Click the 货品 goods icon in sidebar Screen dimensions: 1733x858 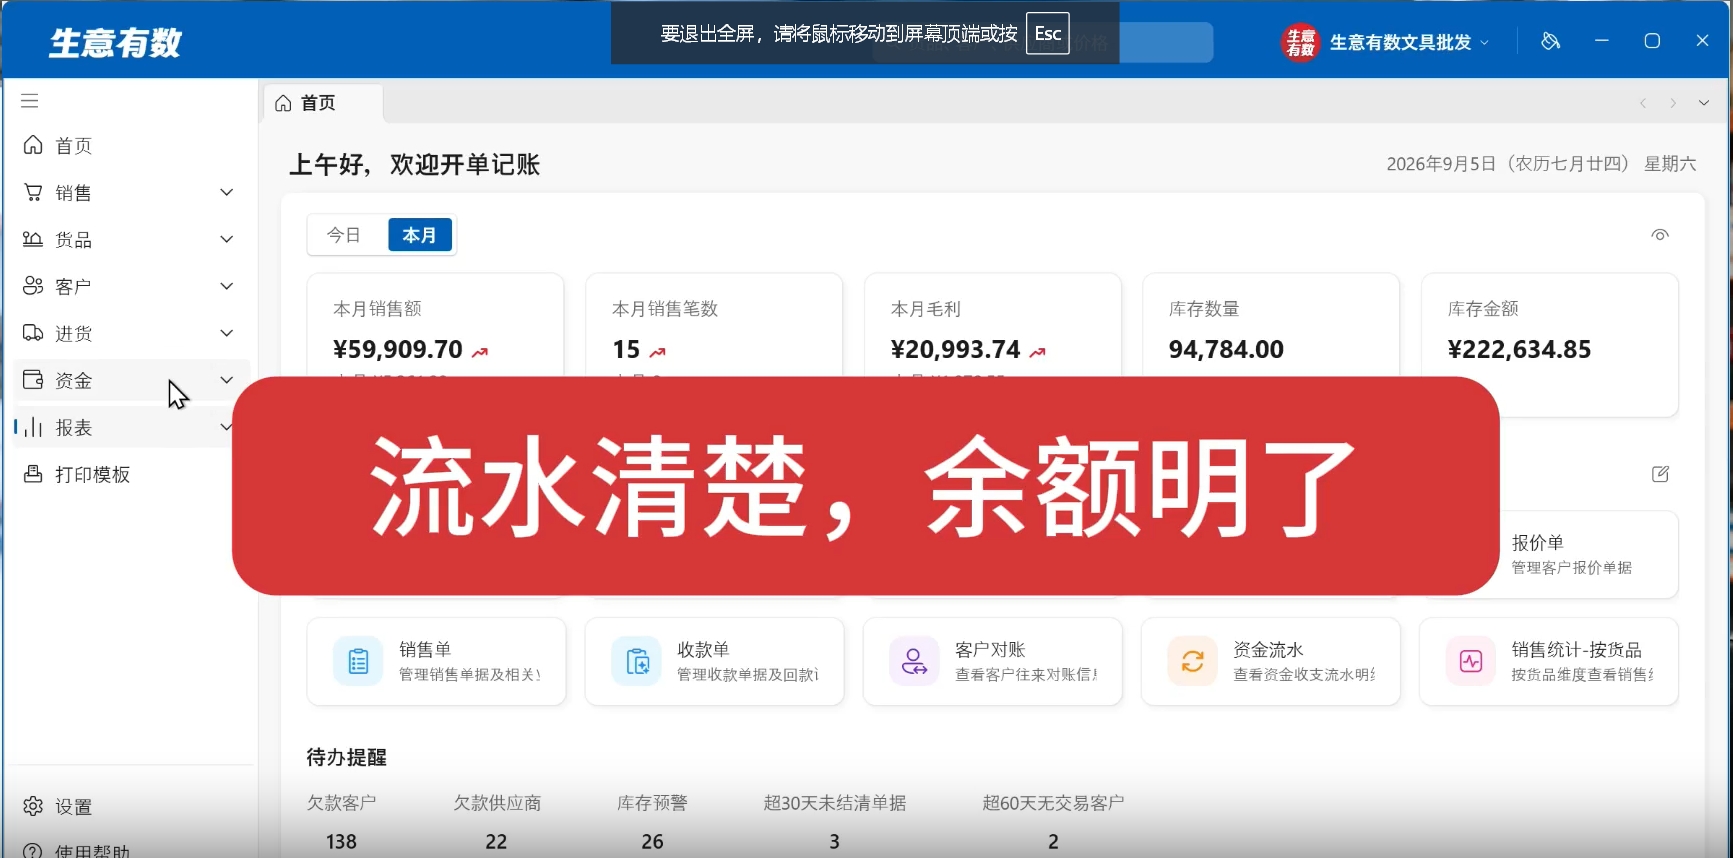click(x=33, y=239)
